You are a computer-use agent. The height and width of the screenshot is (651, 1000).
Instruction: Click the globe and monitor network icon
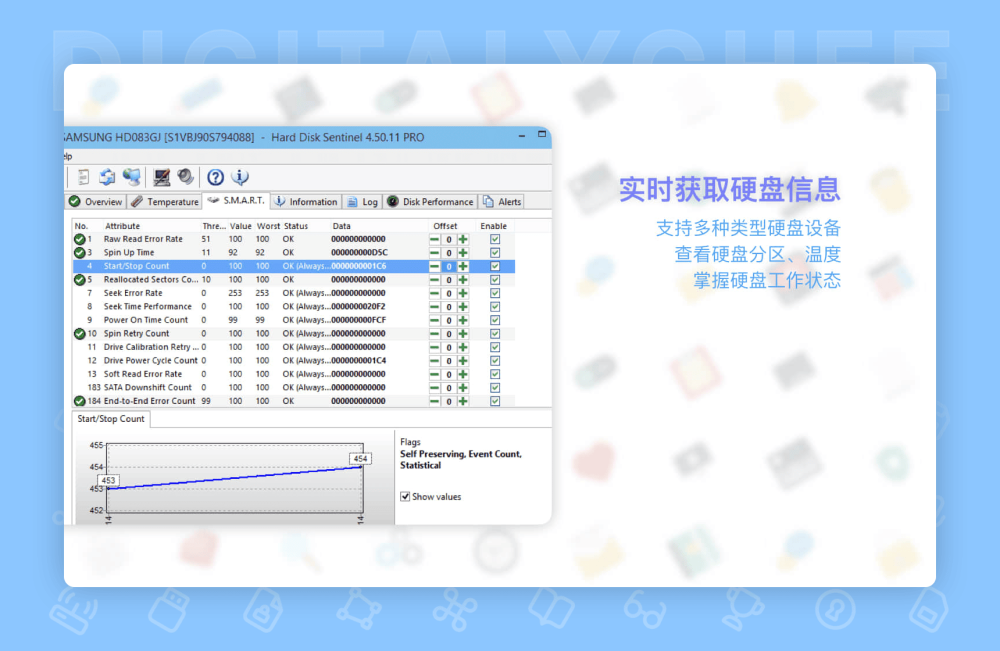tap(132, 177)
